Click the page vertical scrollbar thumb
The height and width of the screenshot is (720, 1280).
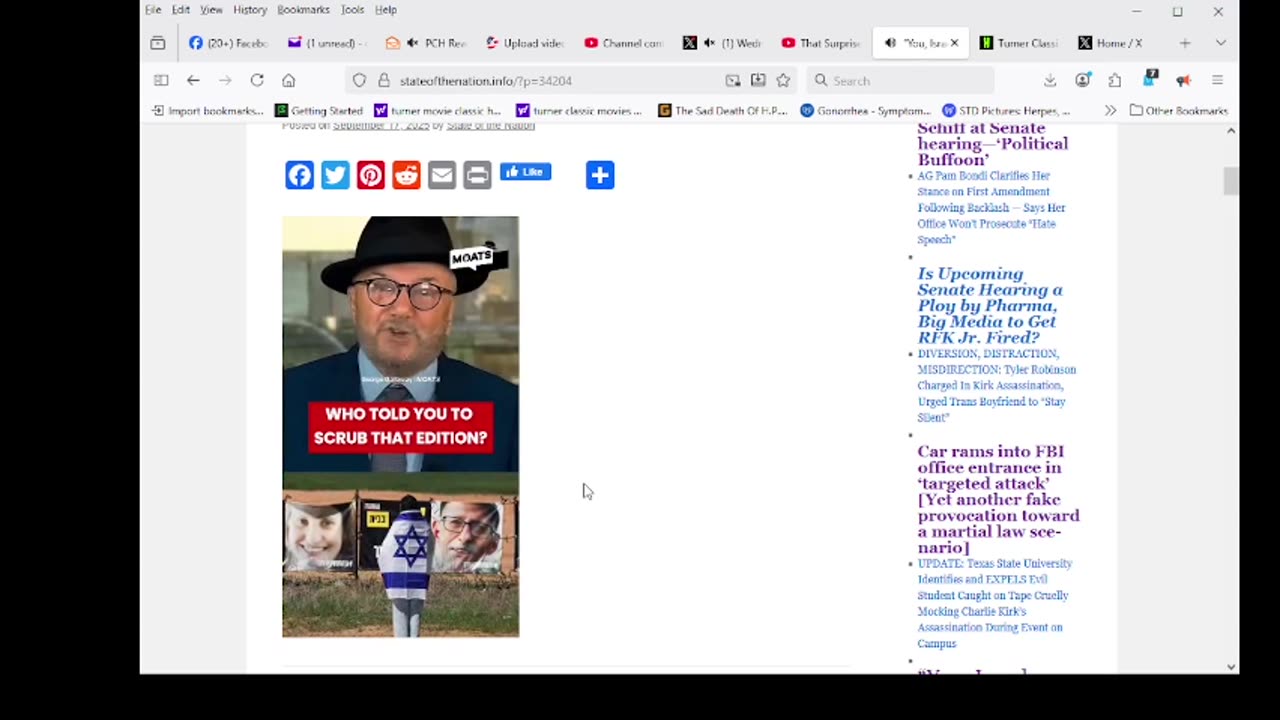[1231, 182]
